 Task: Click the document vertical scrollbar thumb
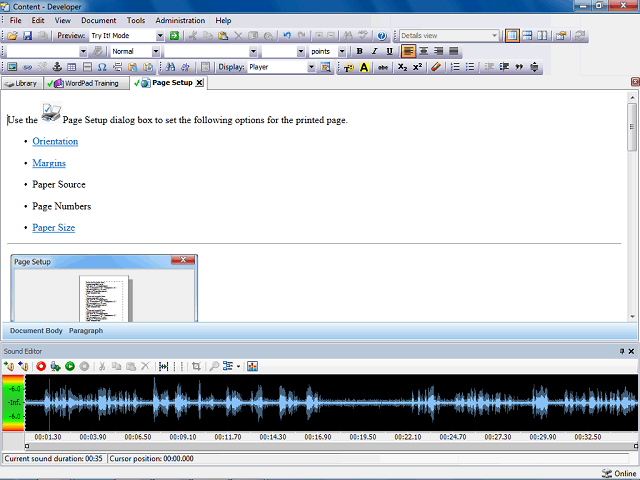632,127
